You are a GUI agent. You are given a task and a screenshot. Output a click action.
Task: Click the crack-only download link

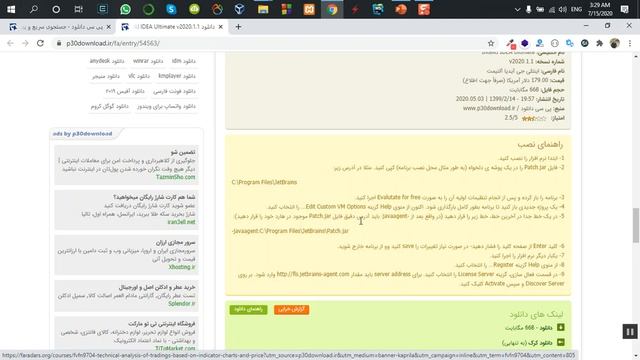click(527, 343)
